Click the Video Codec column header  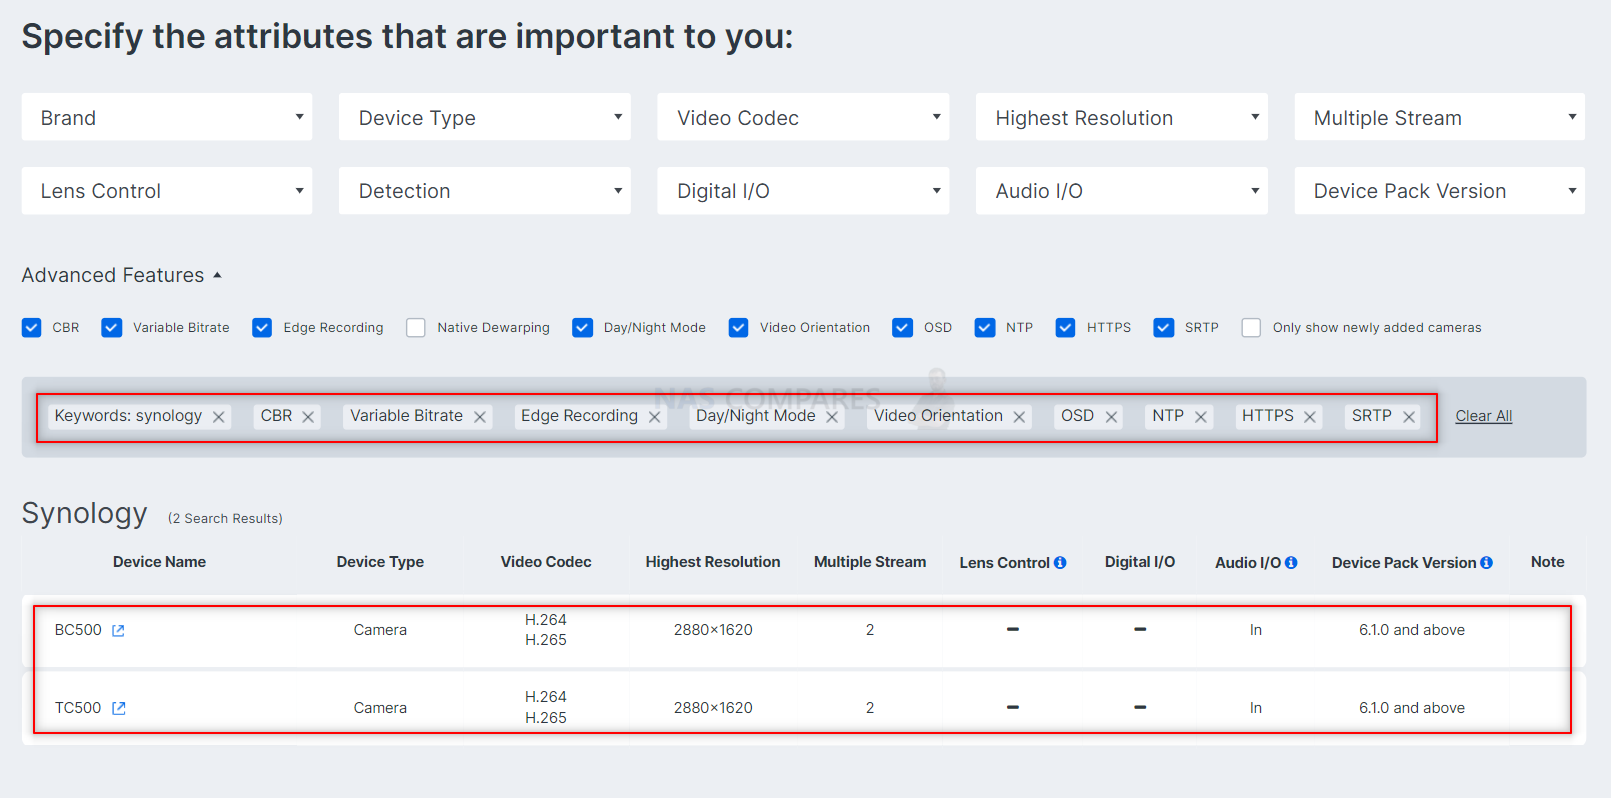[546, 562]
